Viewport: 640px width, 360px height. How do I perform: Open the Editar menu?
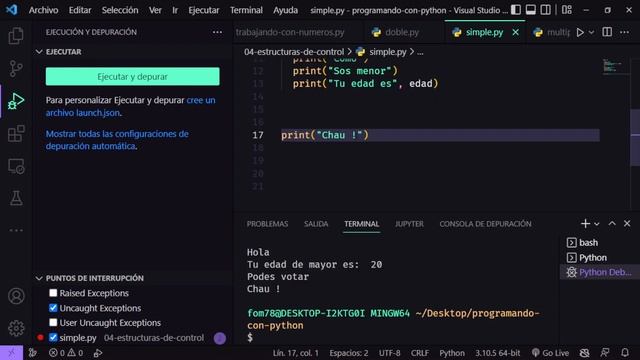click(x=80, y=10)
